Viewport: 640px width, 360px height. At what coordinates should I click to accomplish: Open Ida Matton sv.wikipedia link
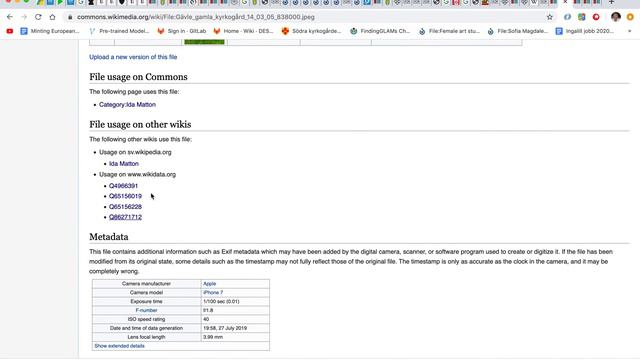pos(124,164)
